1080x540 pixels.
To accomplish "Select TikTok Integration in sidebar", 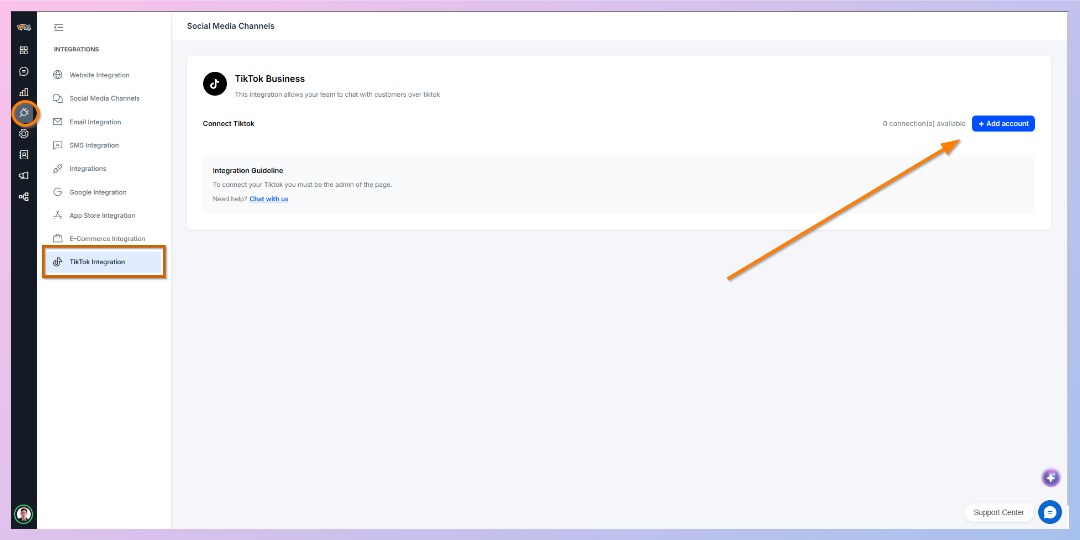I will pos(103,262).
